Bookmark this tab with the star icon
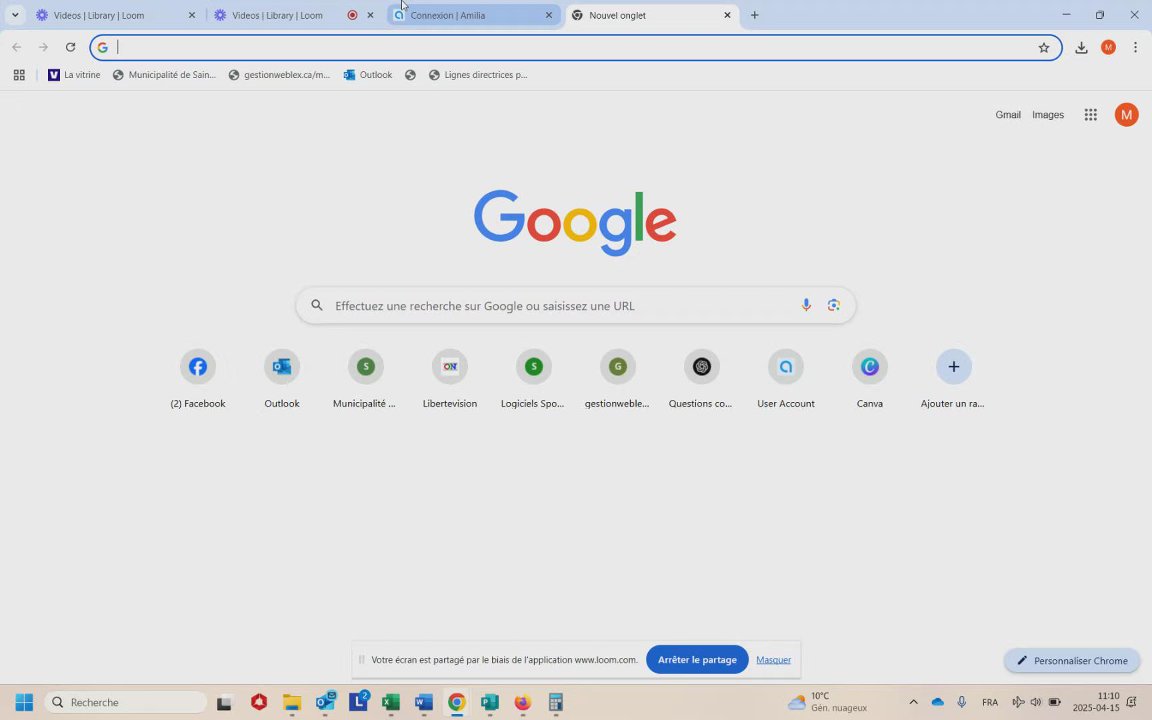This screenshot has height=720, width=1152. (1043, 48)
